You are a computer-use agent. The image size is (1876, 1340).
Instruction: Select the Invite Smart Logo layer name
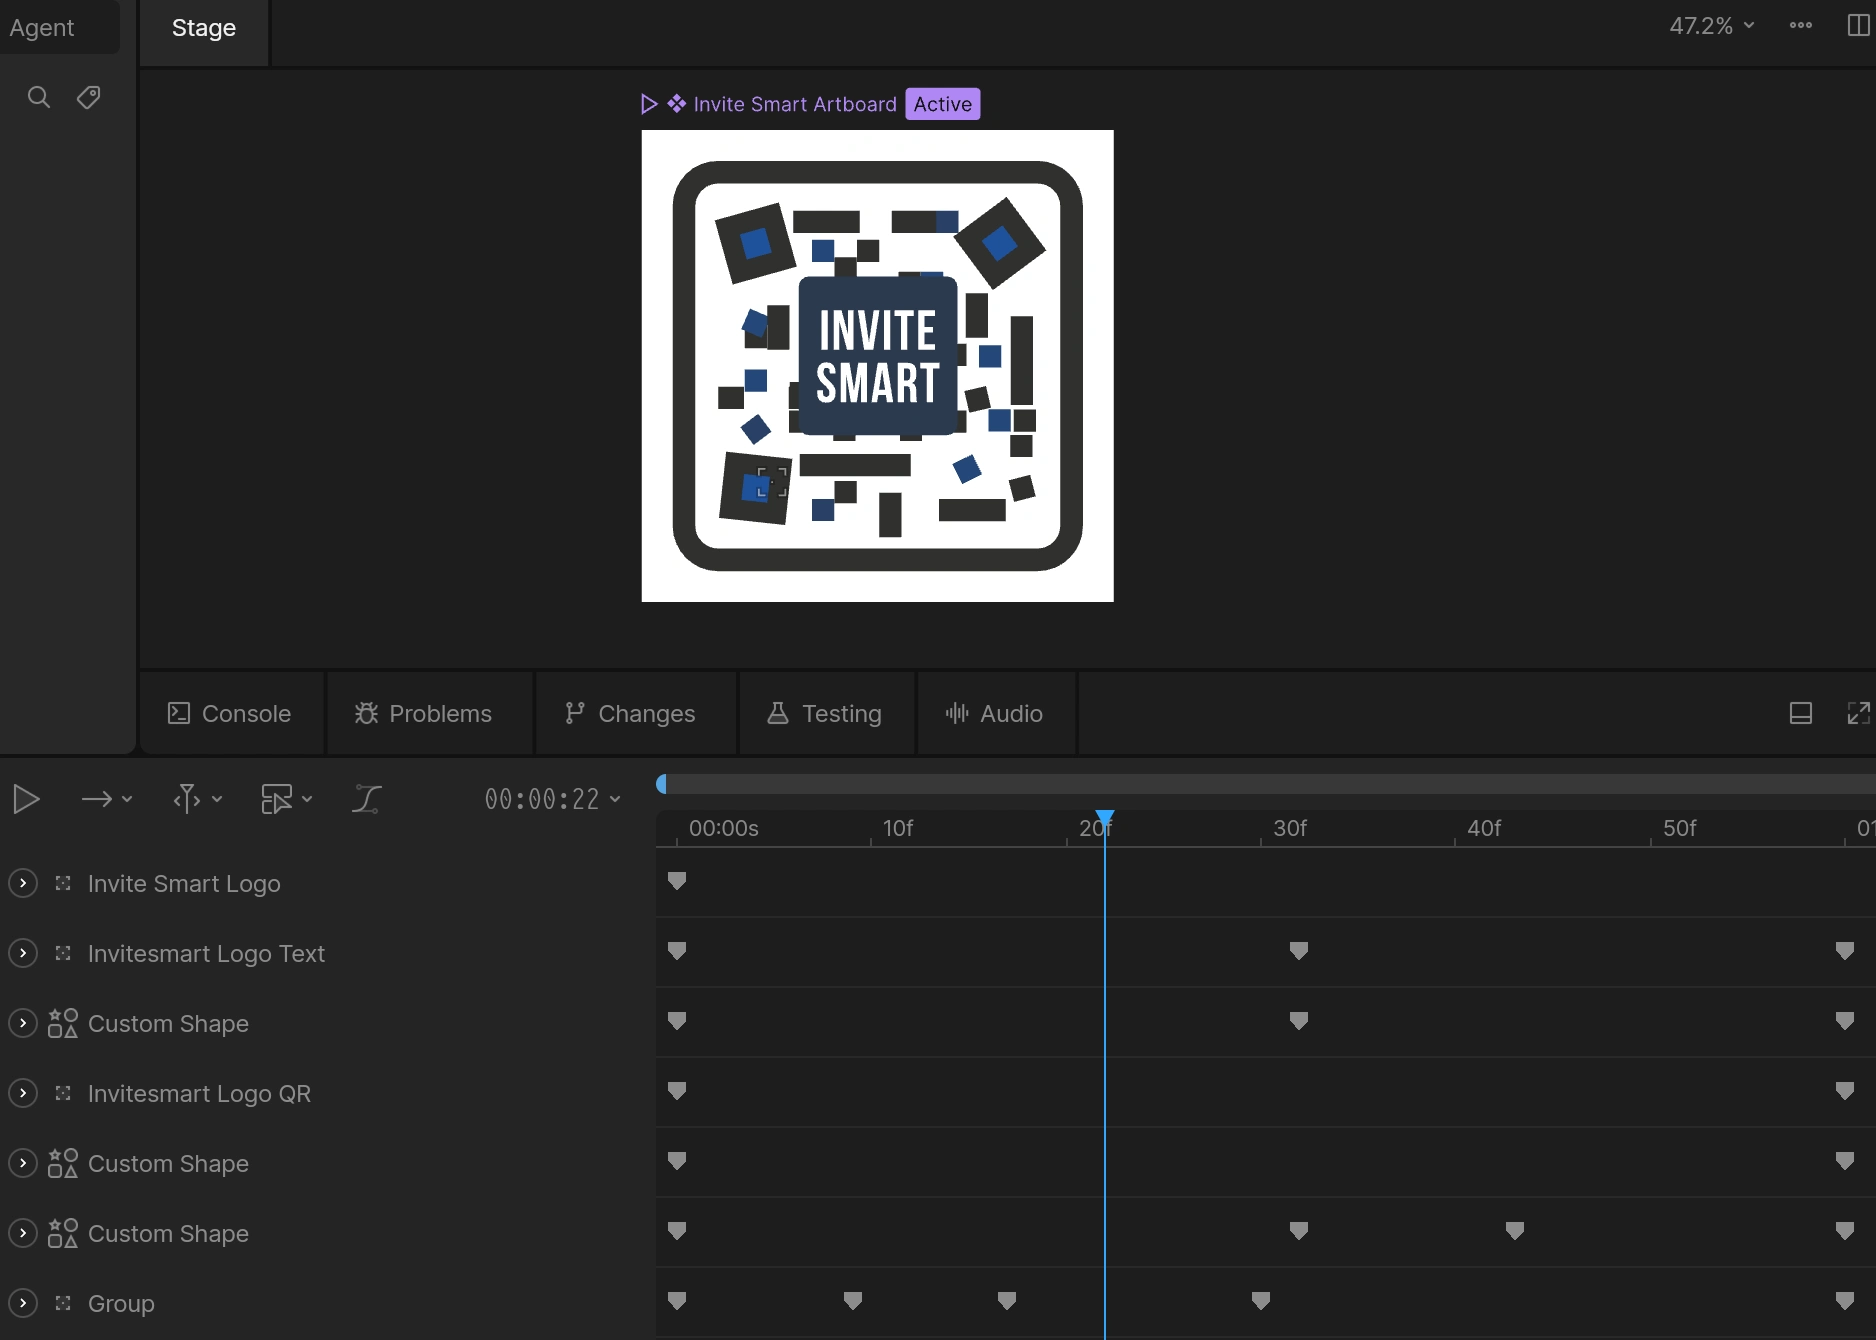(184, 884)
